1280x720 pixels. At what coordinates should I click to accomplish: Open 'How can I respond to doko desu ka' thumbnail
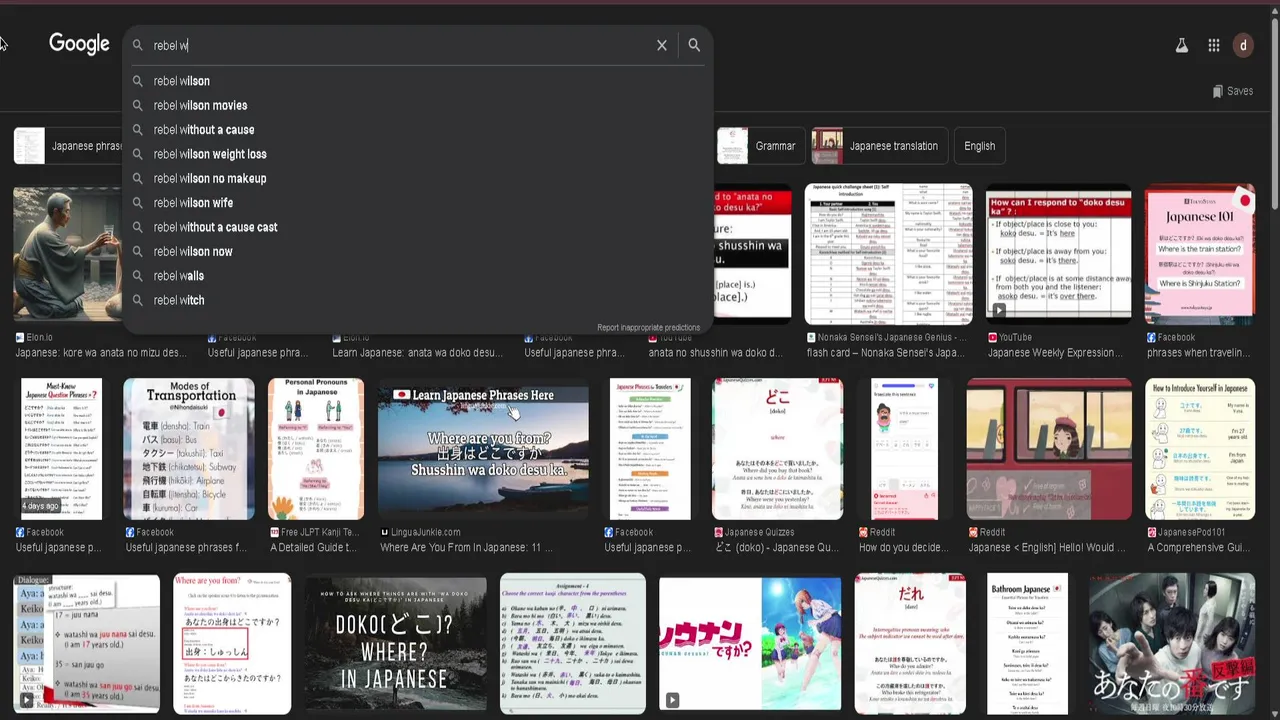(1059, 254)
